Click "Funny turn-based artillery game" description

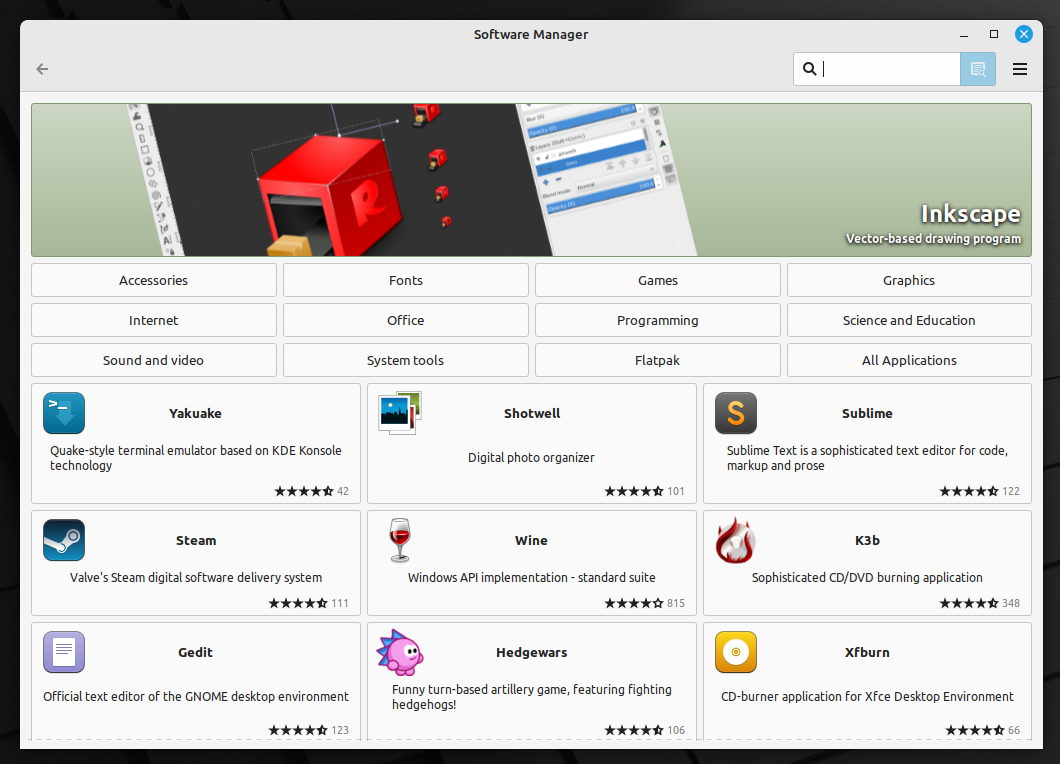tap(532, 697)
